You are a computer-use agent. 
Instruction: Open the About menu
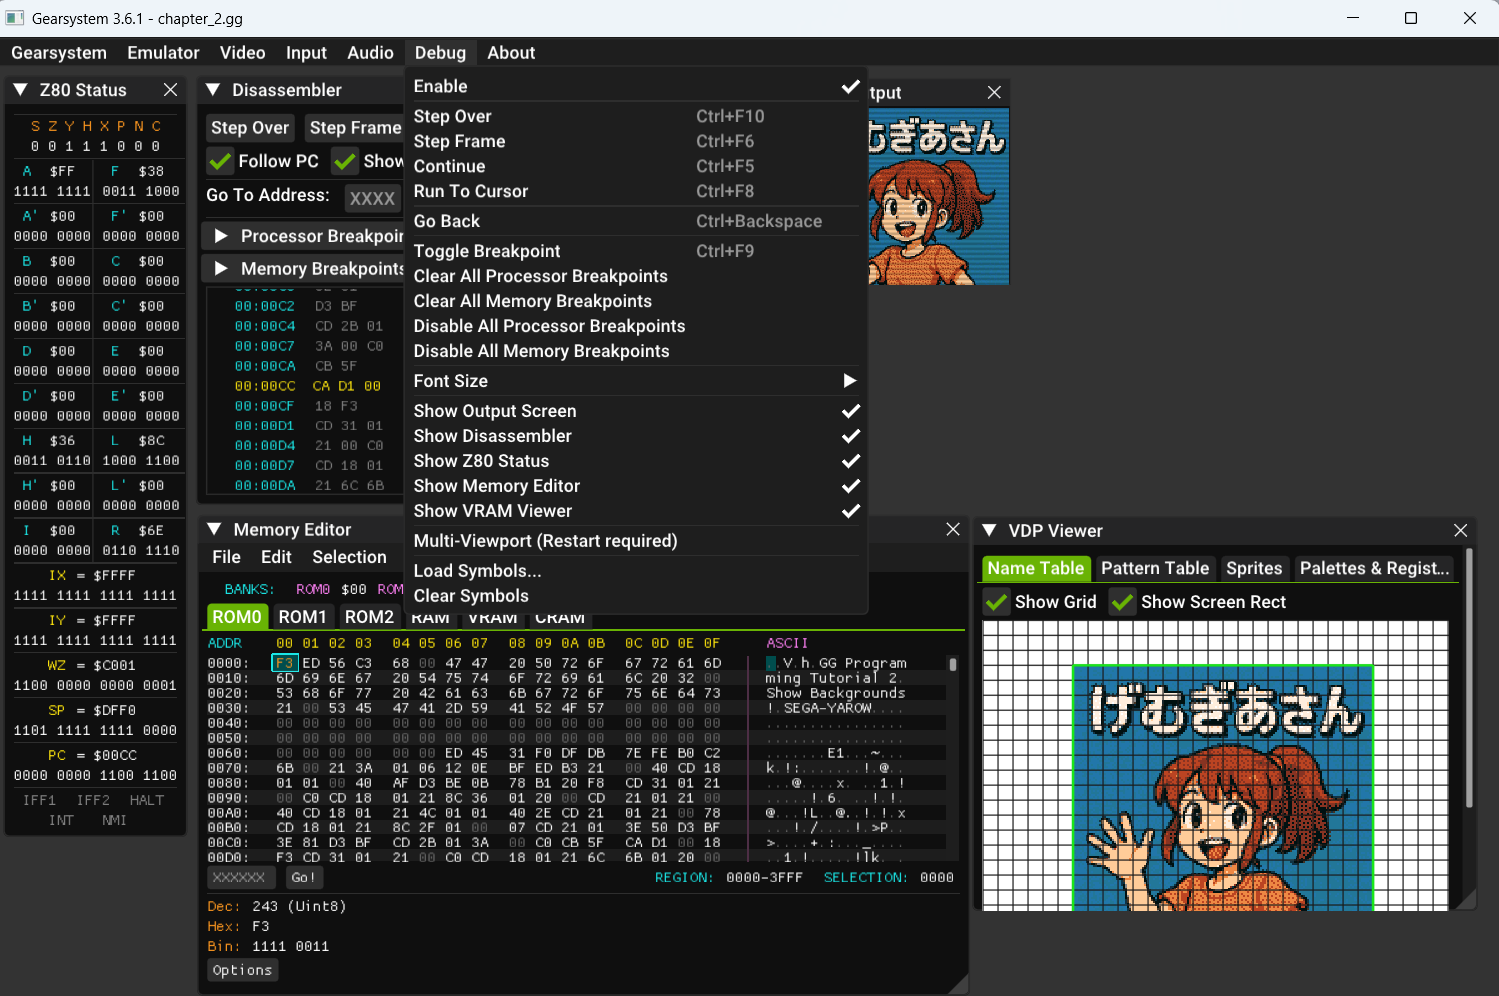(x=511, y=53)
